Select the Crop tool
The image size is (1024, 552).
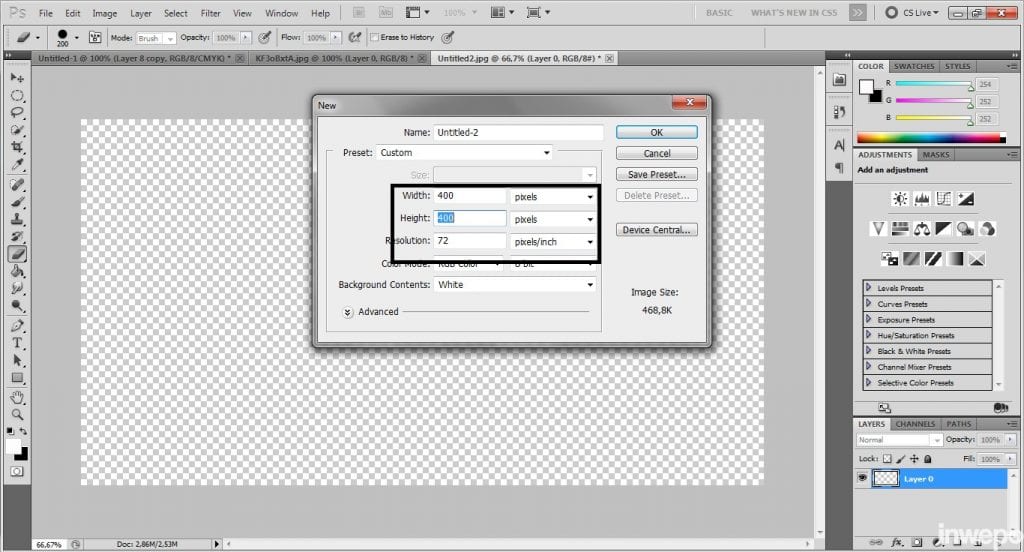(x=17, y=147)
